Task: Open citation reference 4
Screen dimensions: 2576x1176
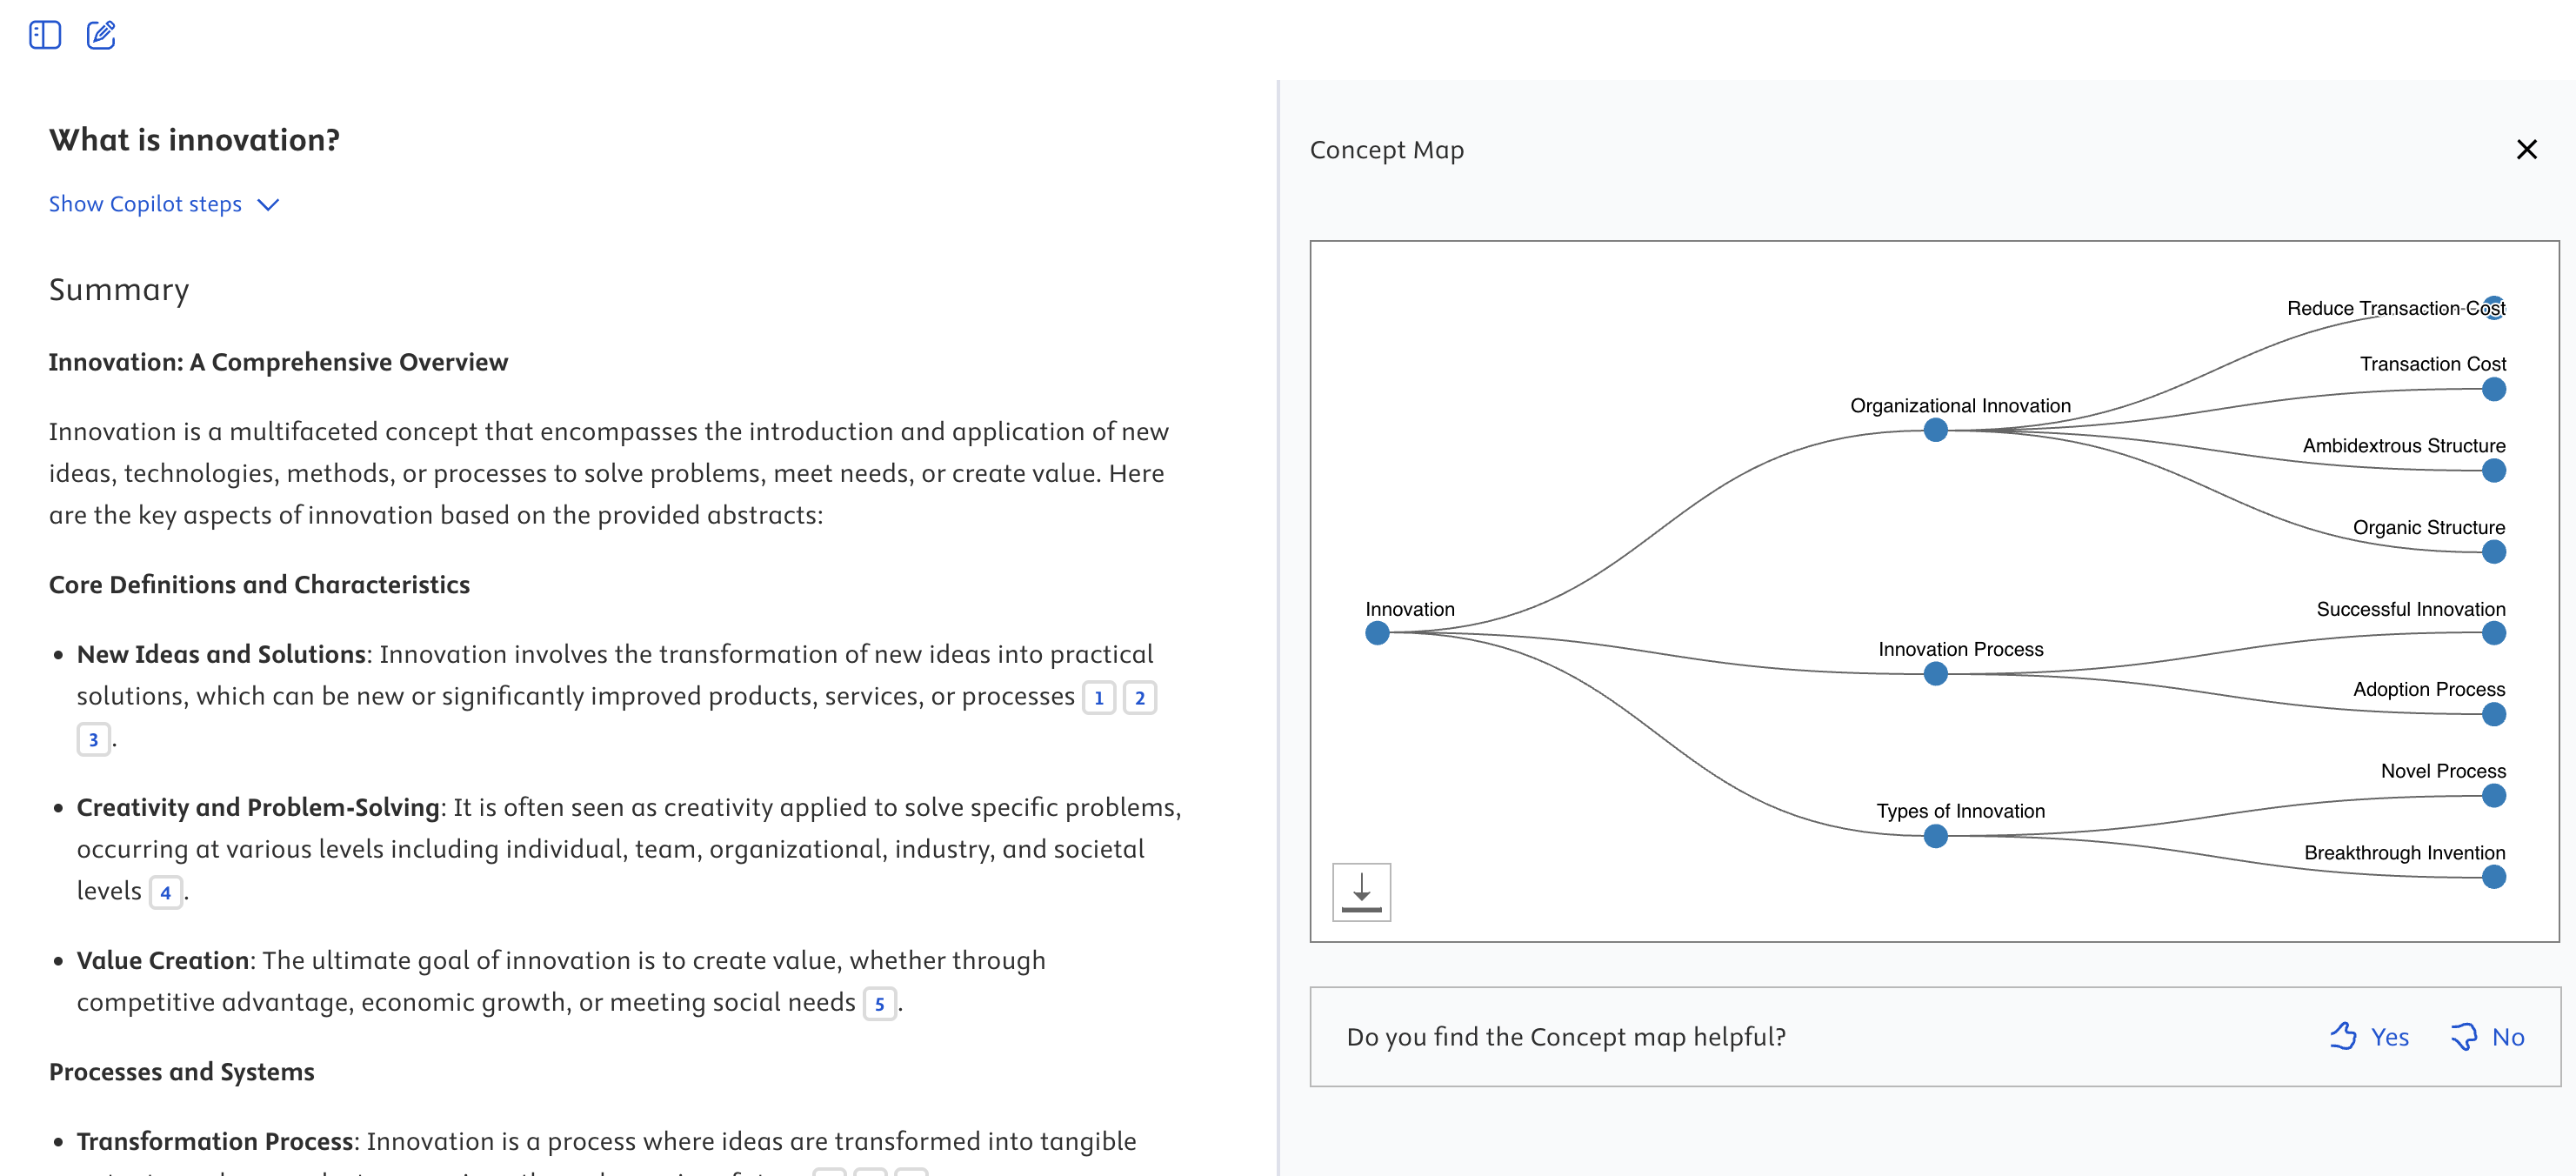Action: coord(165,892)
